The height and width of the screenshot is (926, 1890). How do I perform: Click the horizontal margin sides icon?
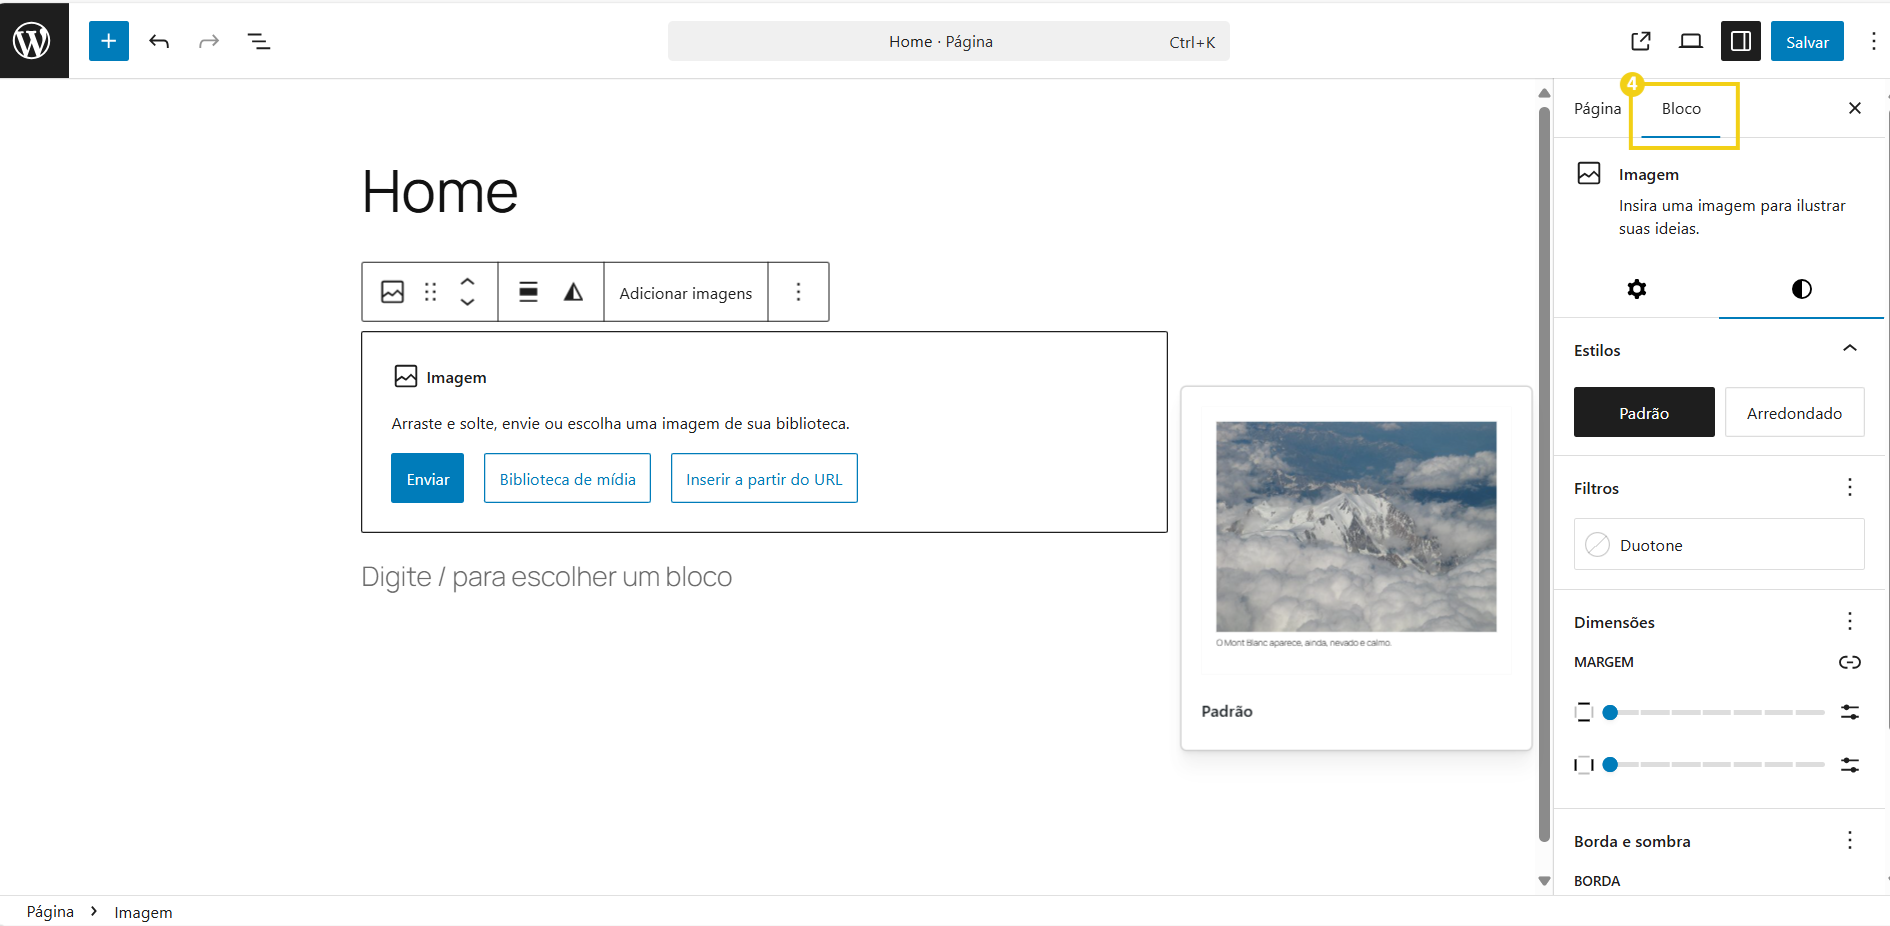pos(1584,765)
